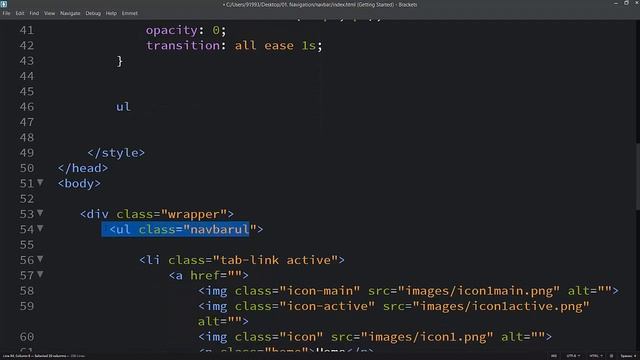The height and width of the screenshot is (360, 640).
Task: Collapse the anchor tag fold on line 57
Action: click(40, 274)
